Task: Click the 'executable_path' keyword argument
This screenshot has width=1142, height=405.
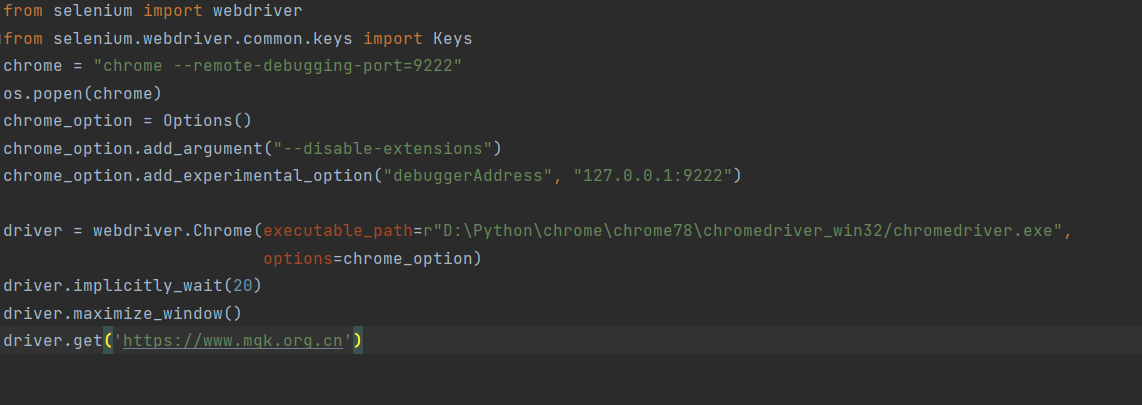Action: click(337, 231)
